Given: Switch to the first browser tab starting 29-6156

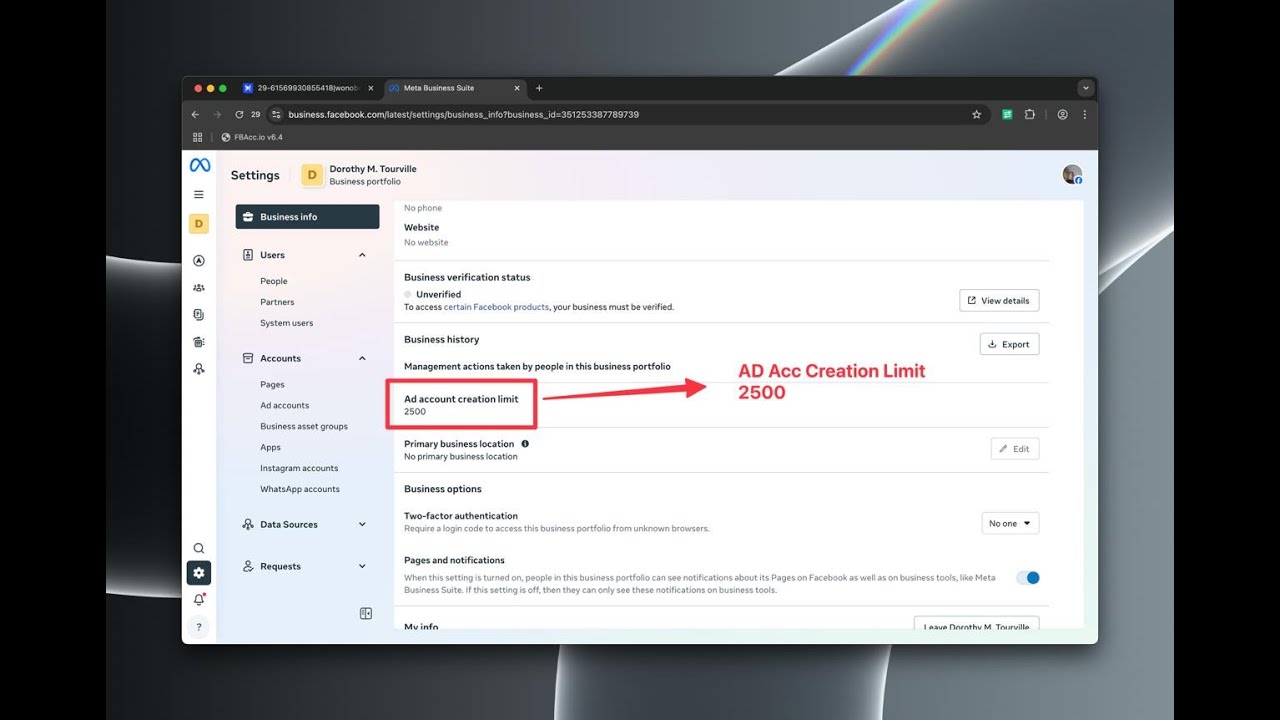Looking at the screenshot, I should [x=308, y=88].
